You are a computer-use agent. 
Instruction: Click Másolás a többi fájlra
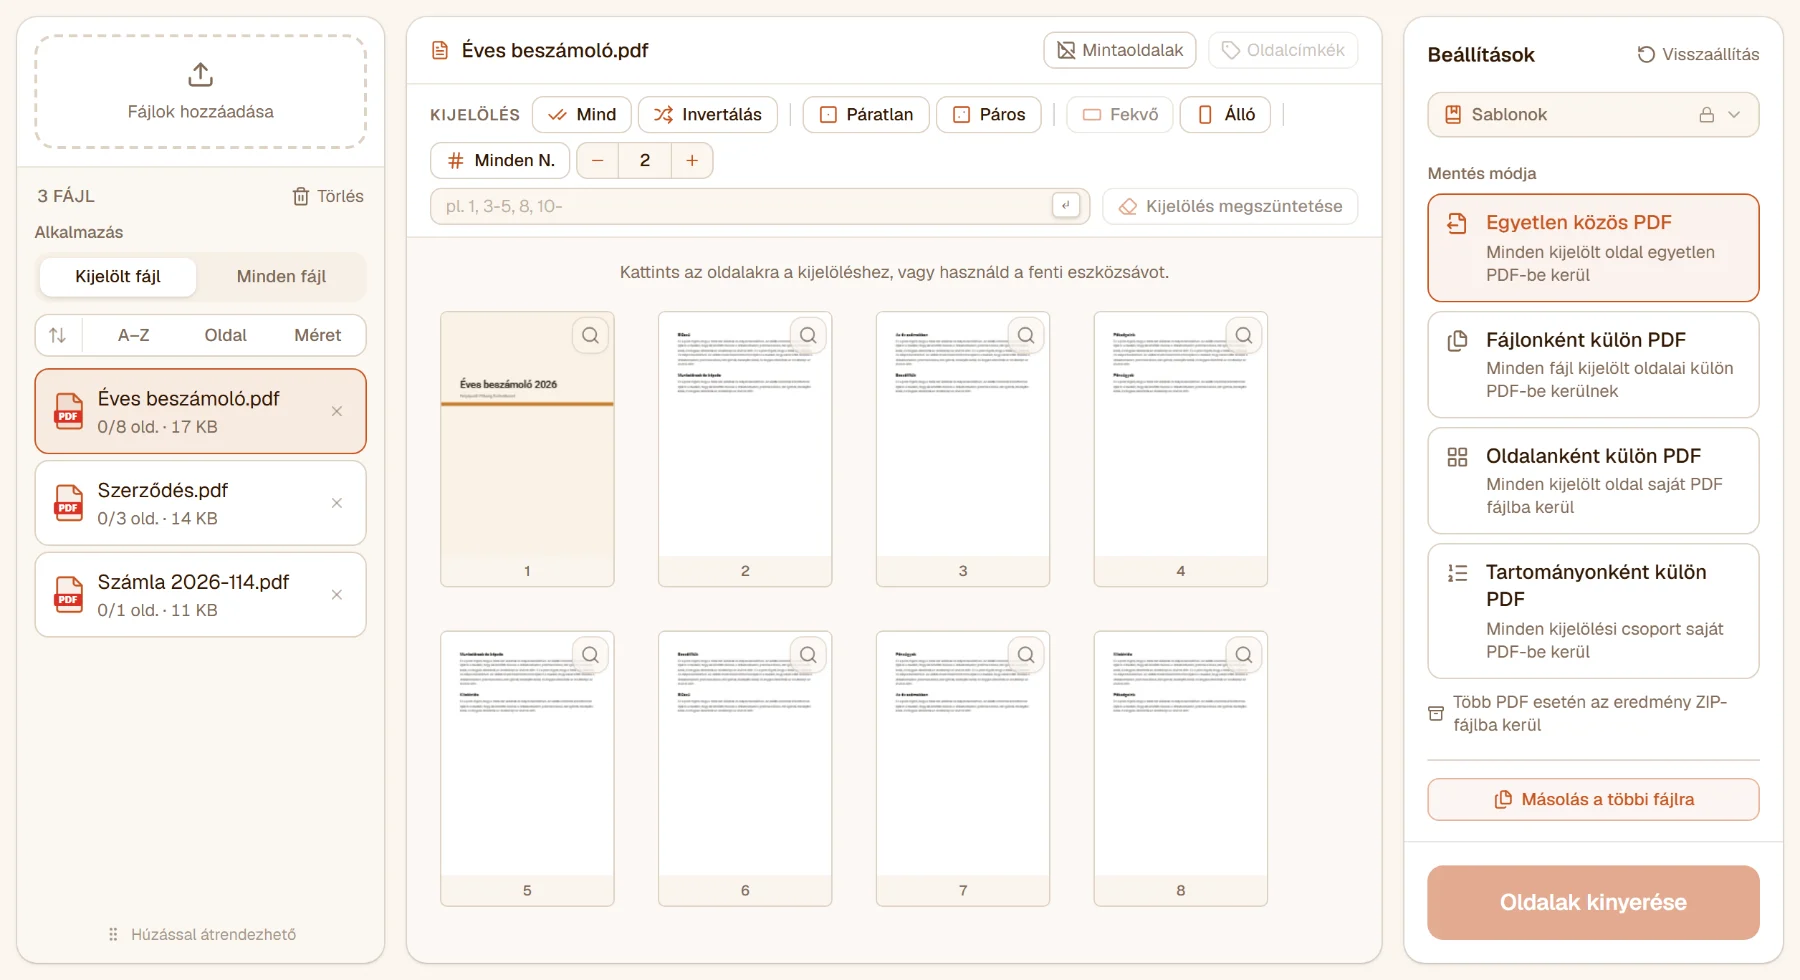click(x=1593, y=799)
